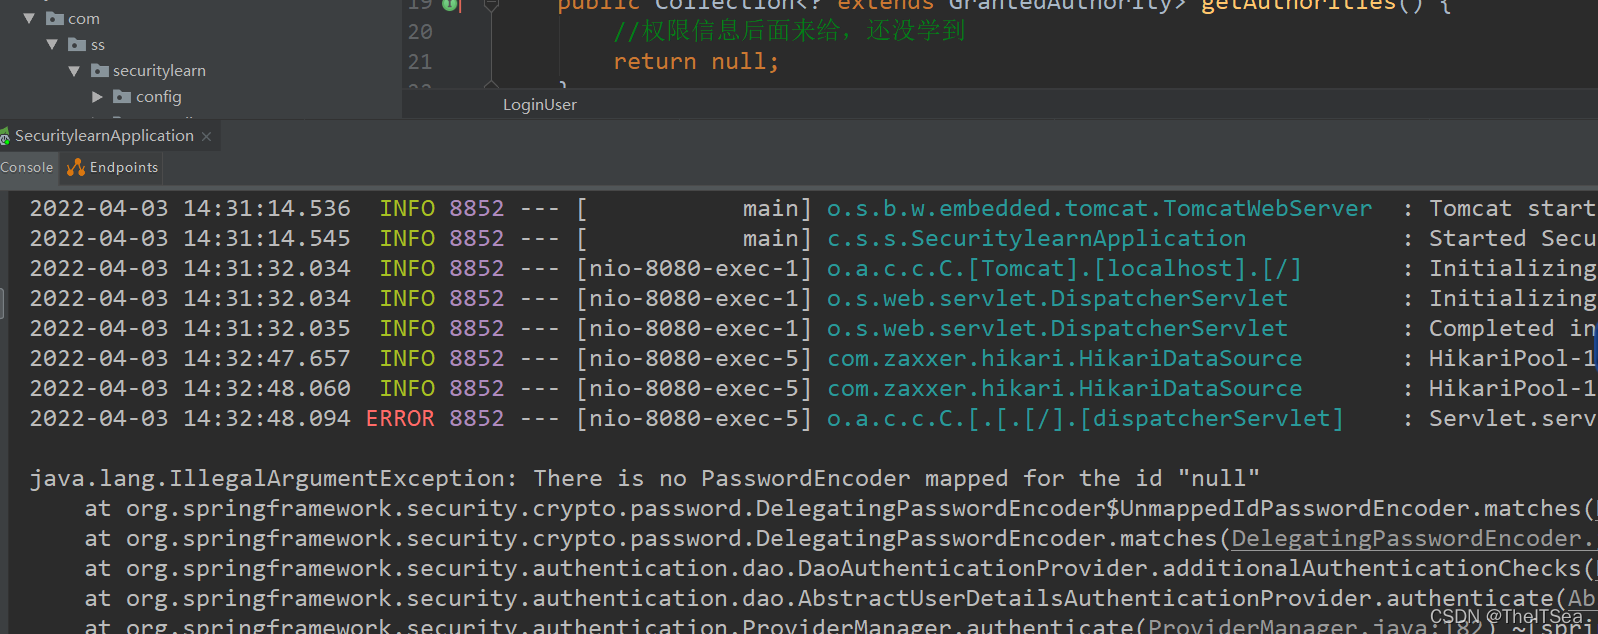Switch to the Console tab

tap(27, 167)
